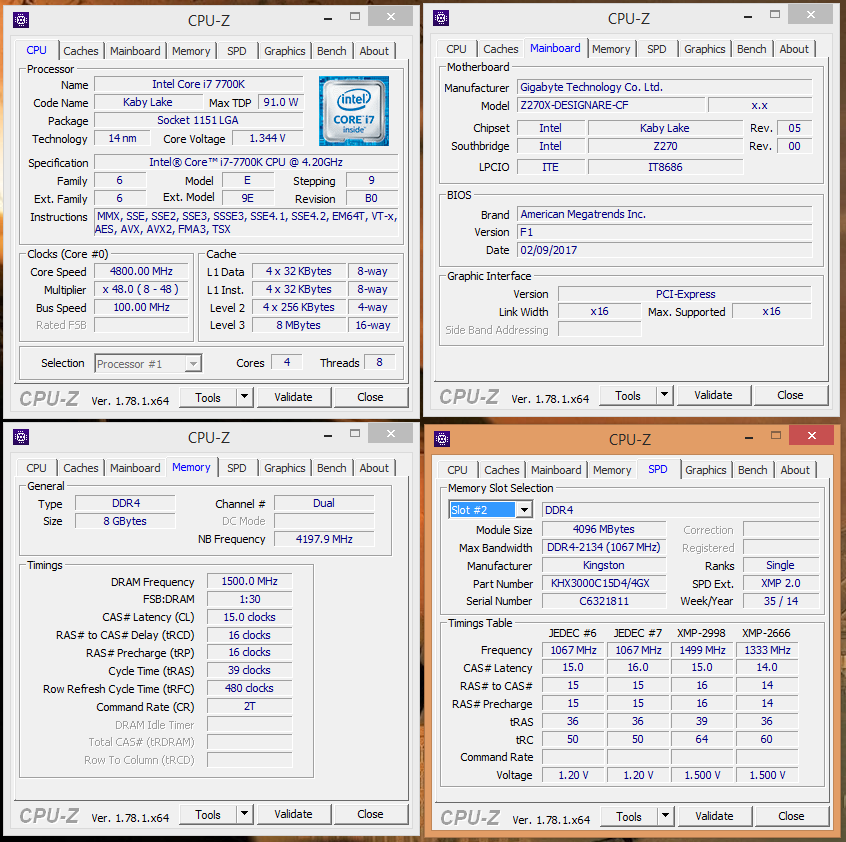Click BIOS Date value '02/09/2017'
Screen dimensions: 846x842
[x=665, y=250]
